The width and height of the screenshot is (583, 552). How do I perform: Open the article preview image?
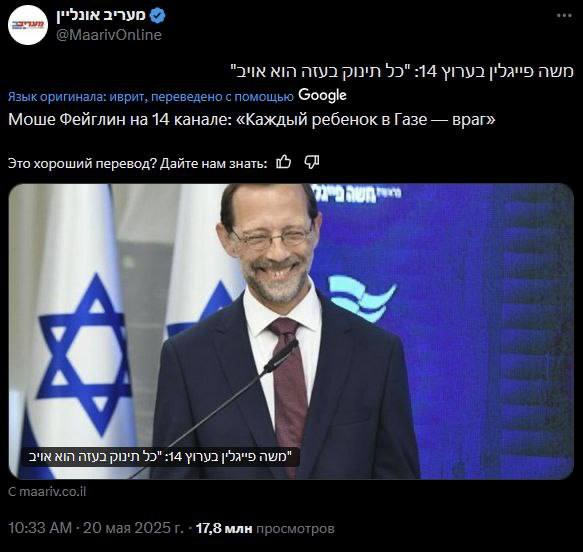(x=291, y=332)
